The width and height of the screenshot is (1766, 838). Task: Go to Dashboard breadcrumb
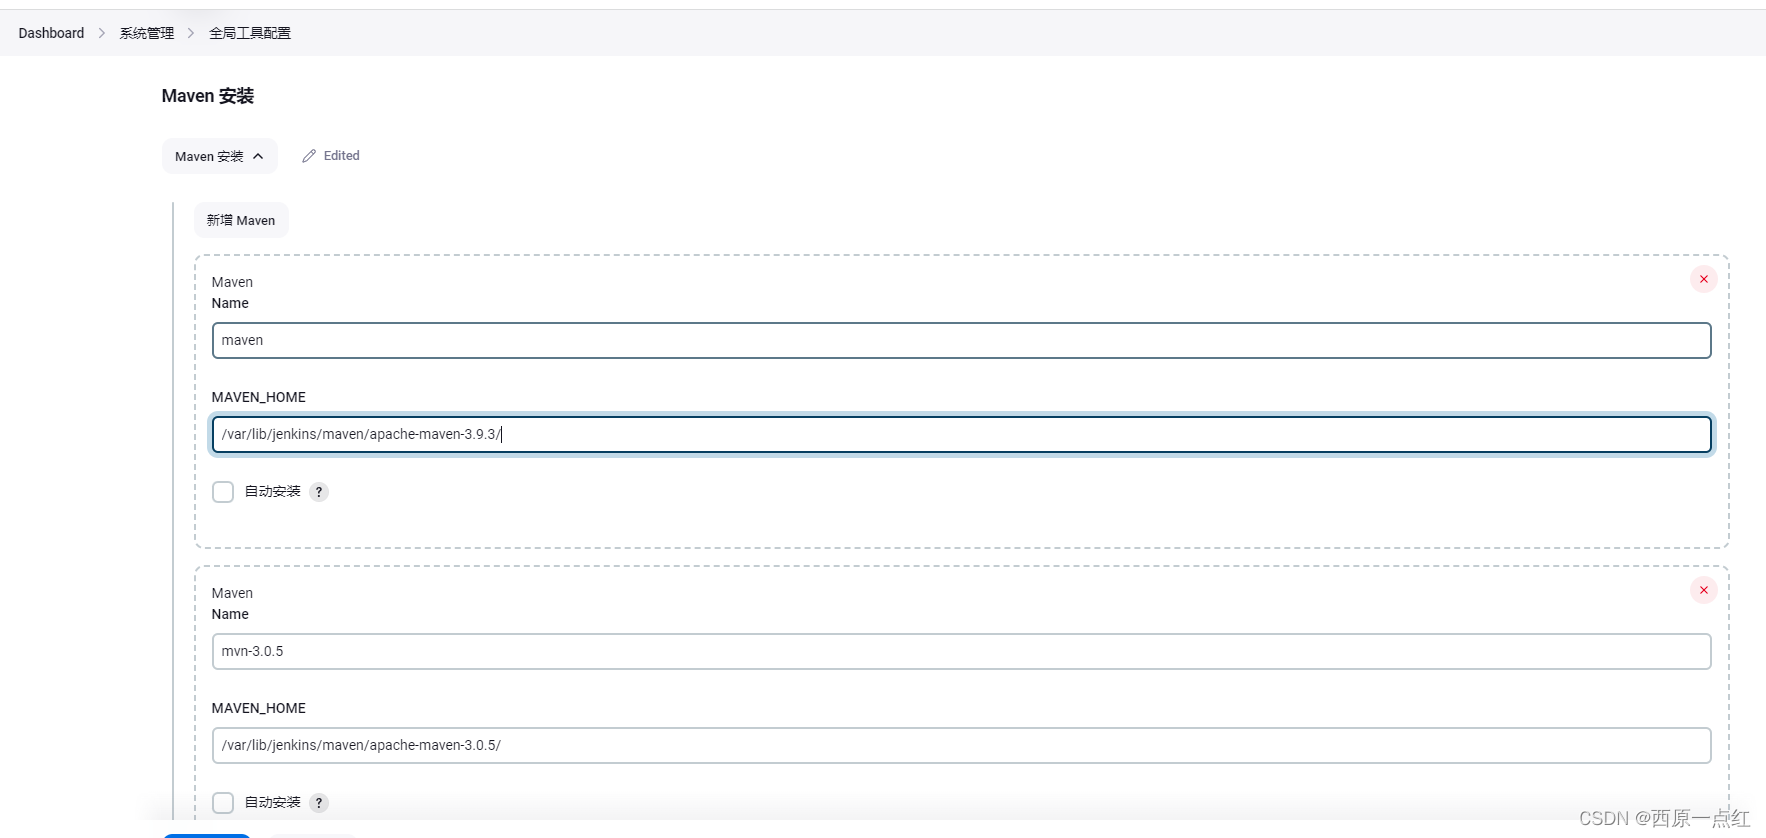point(51,33)
